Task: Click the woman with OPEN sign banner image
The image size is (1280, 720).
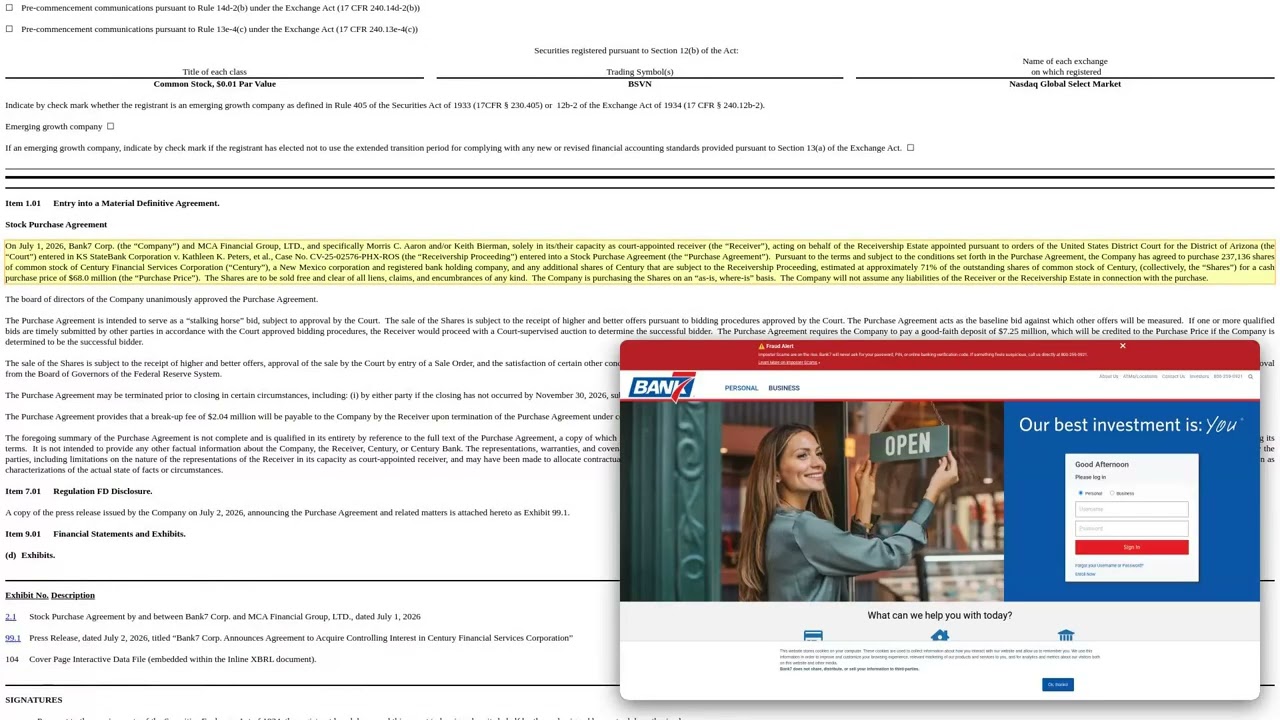Action: (811, 501)
